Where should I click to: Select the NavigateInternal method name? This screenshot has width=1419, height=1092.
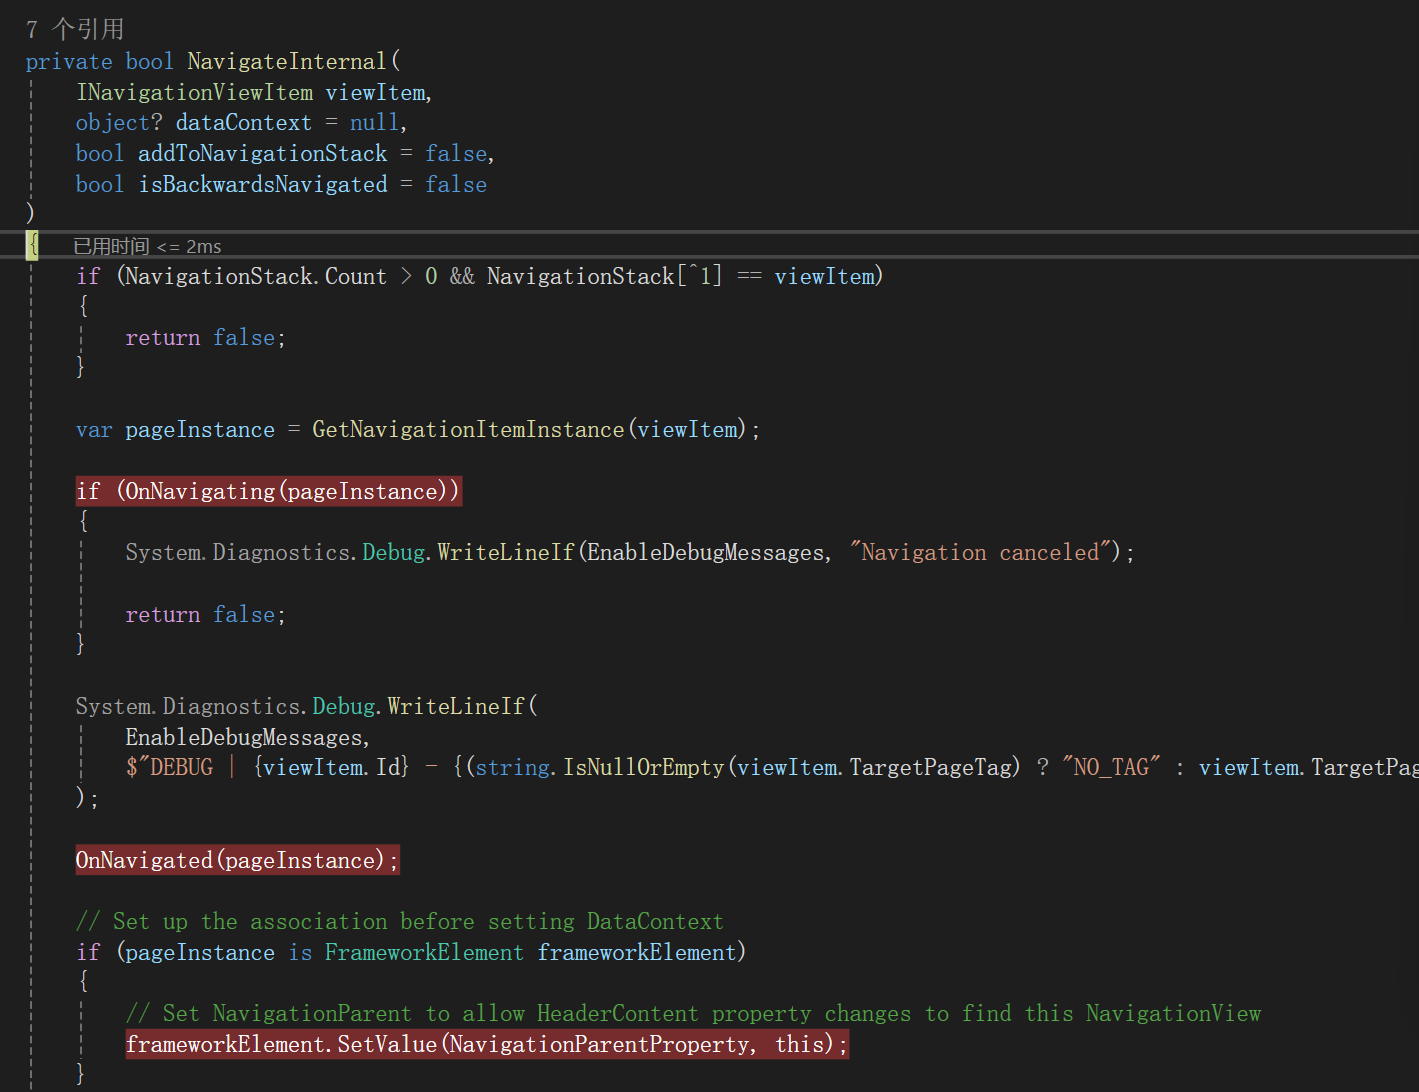[x=287, y=62]
